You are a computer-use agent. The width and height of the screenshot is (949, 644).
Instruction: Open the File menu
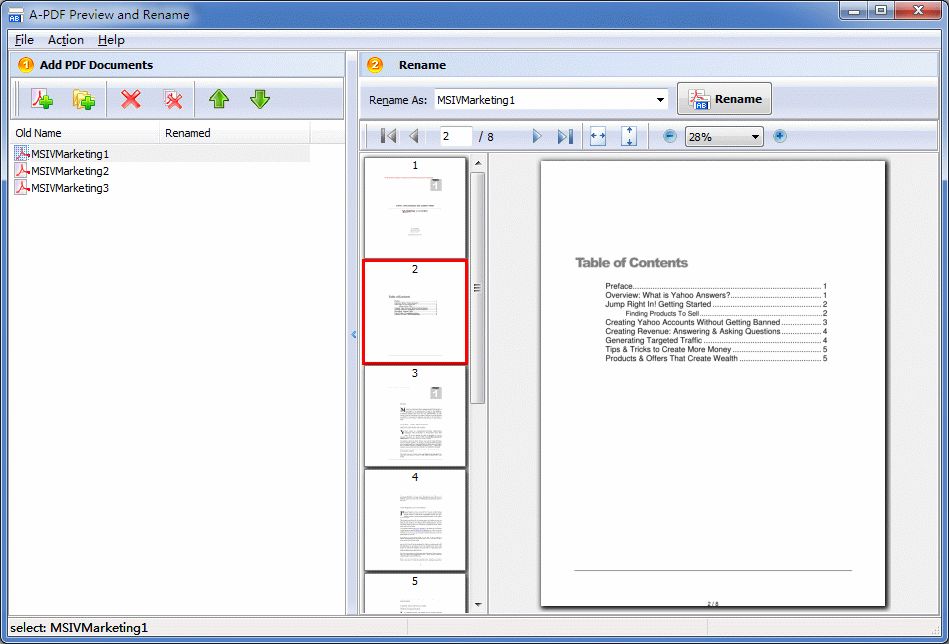click(24, 40)
